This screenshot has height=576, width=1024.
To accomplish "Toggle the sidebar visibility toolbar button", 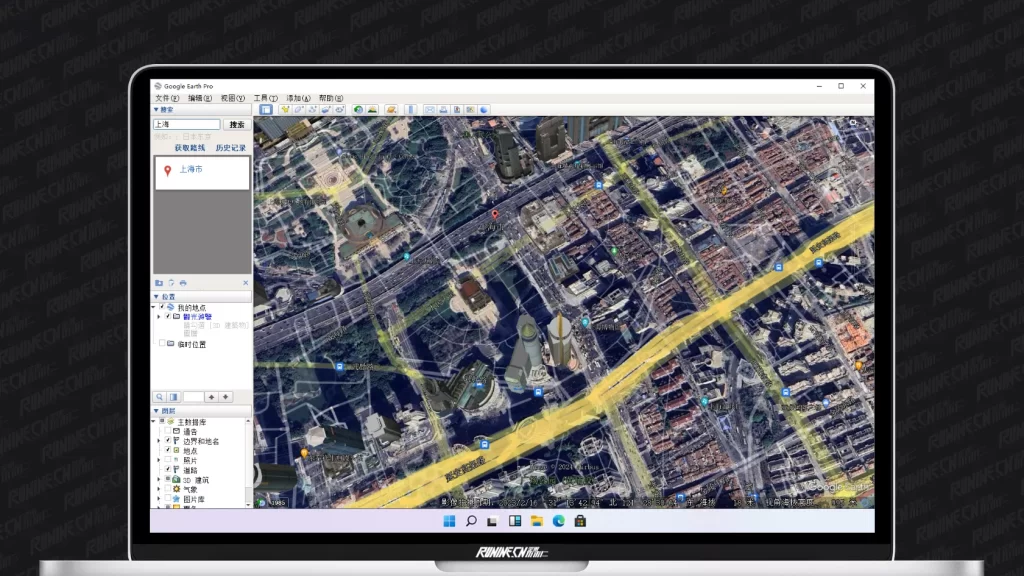I will (267, 109).
